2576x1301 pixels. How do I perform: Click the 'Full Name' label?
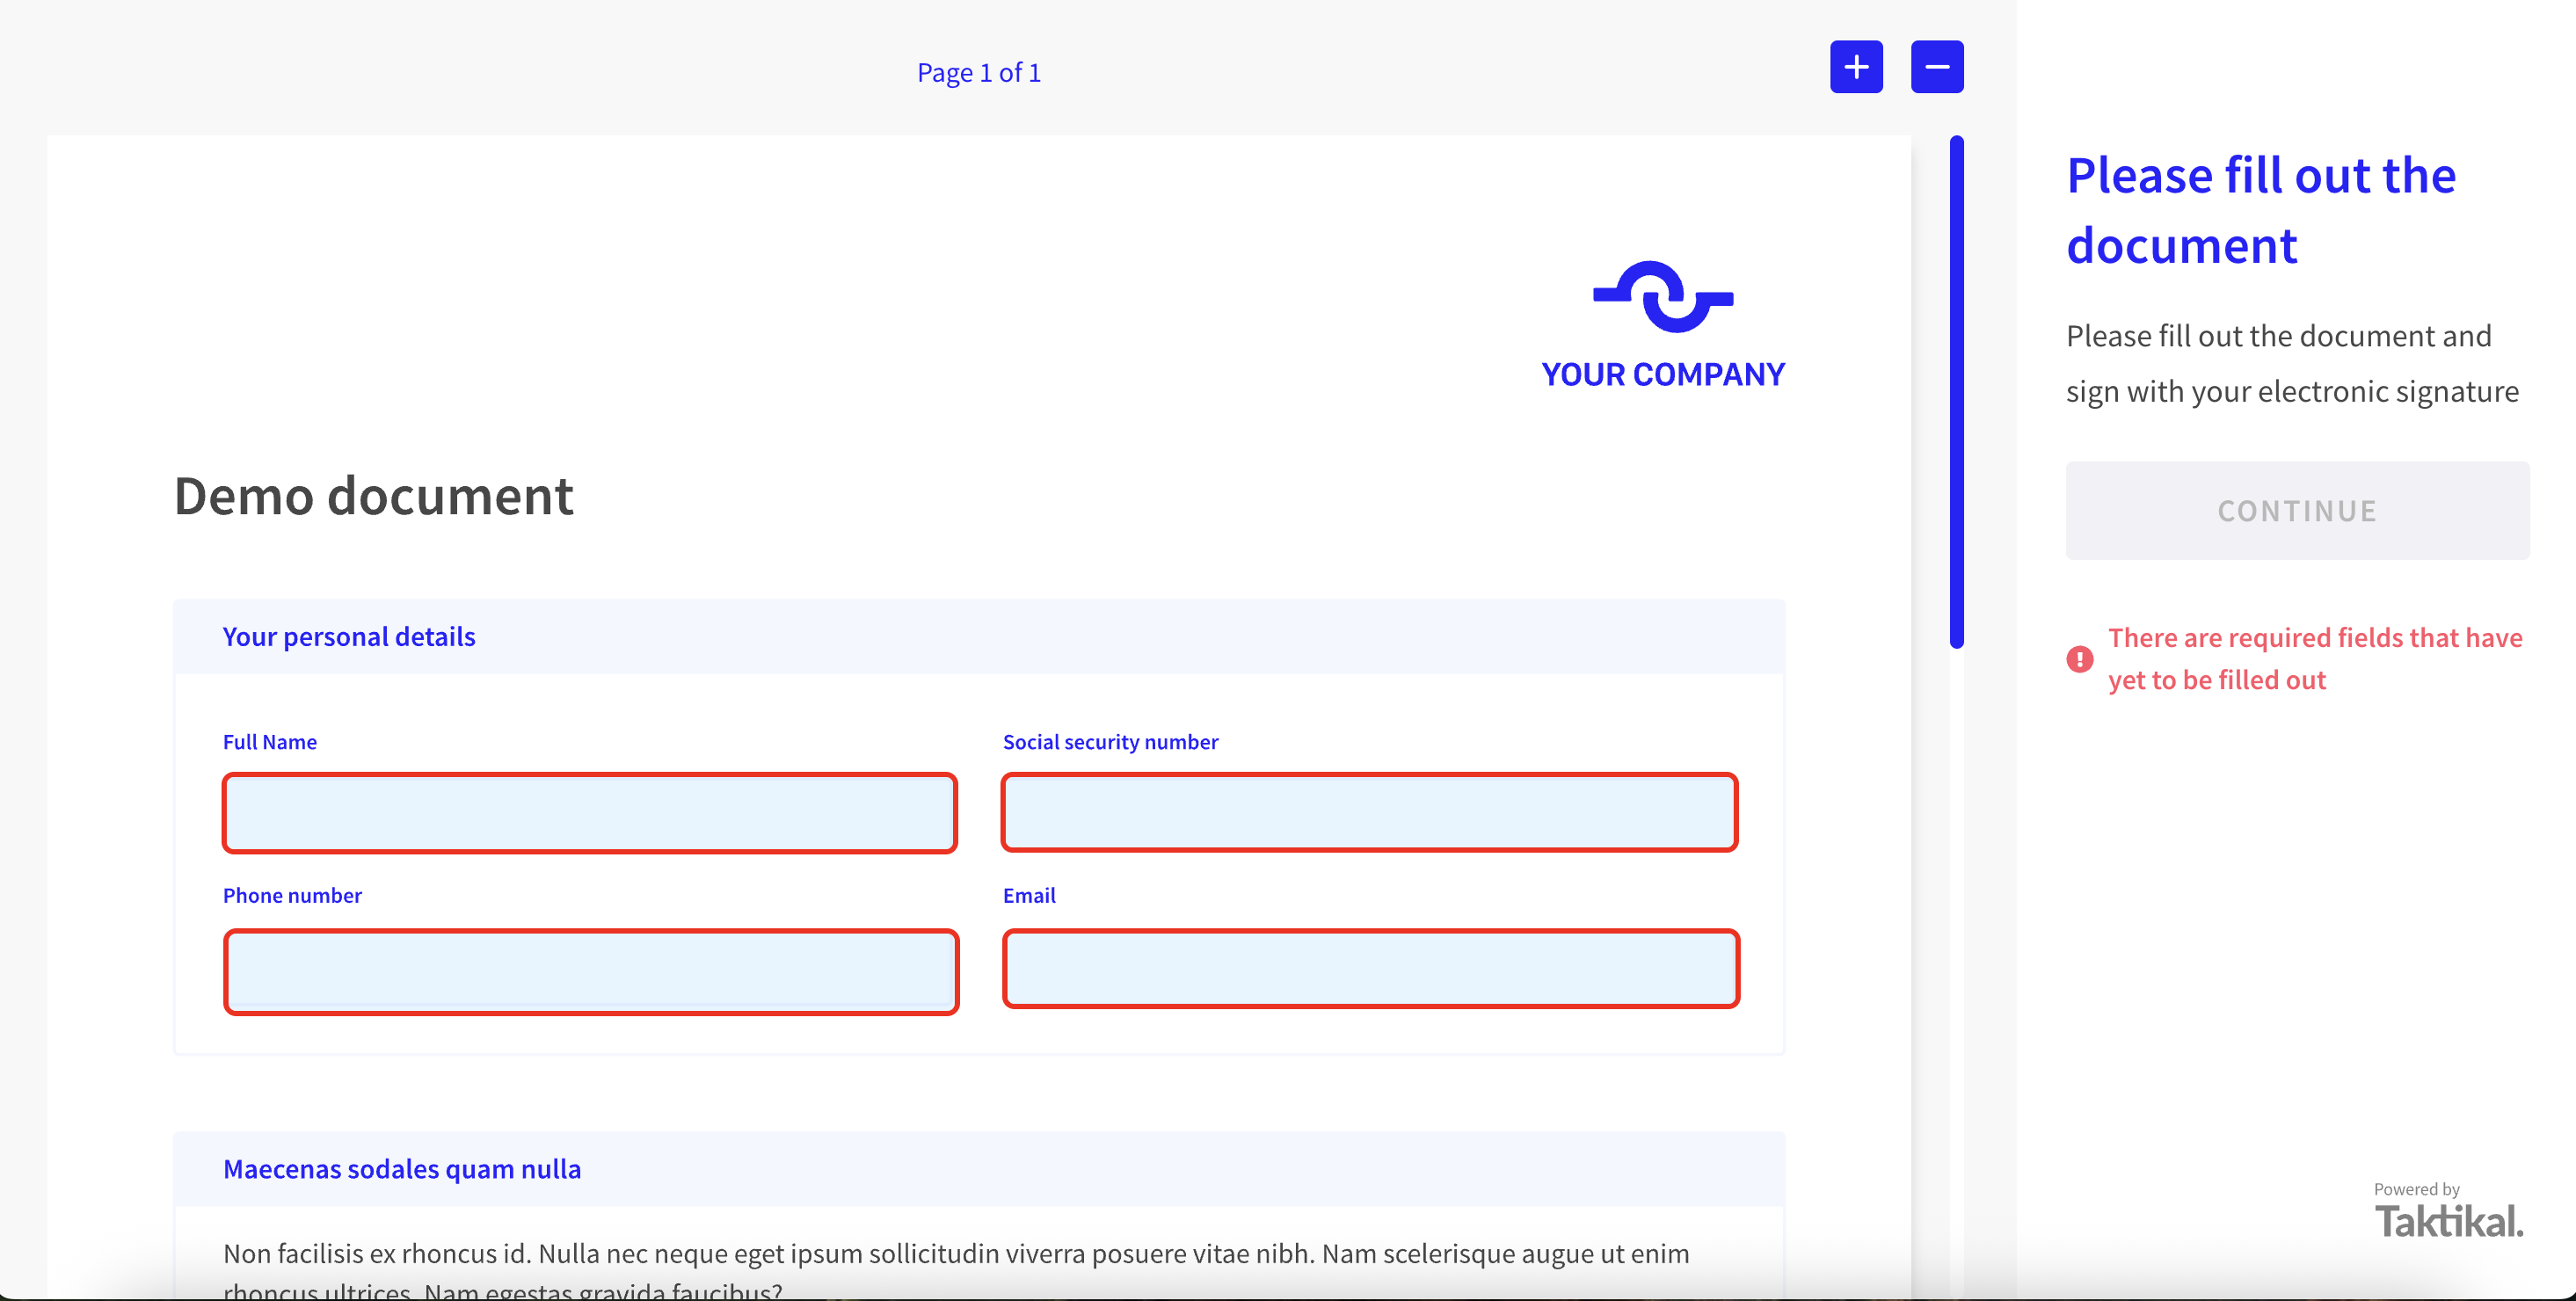coord(270,742)
